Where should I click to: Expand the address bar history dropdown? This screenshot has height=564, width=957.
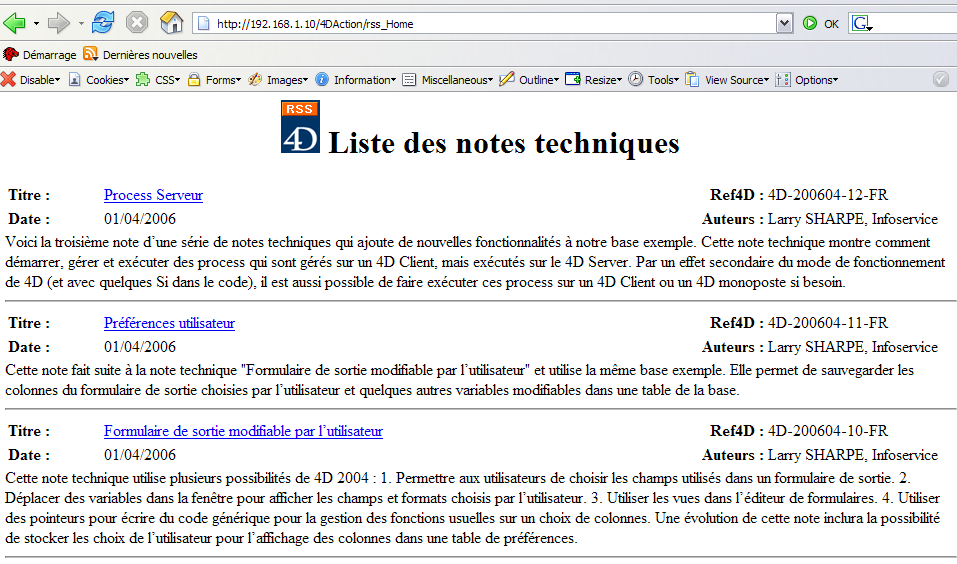tap(785, 23)
